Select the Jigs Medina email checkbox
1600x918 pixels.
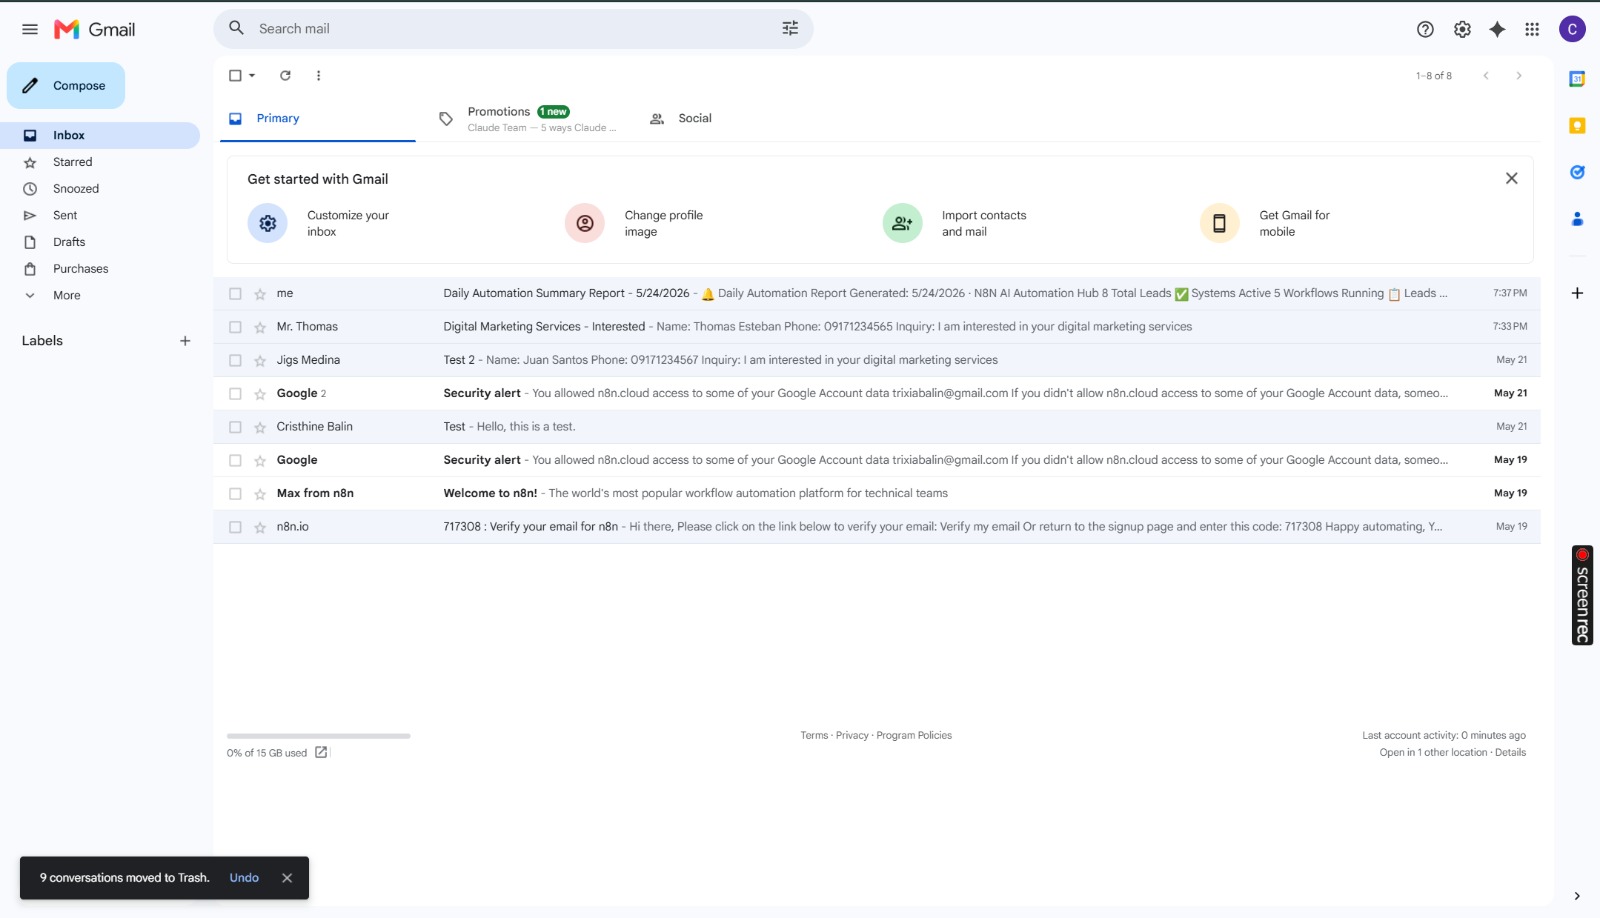click(235, 360)
